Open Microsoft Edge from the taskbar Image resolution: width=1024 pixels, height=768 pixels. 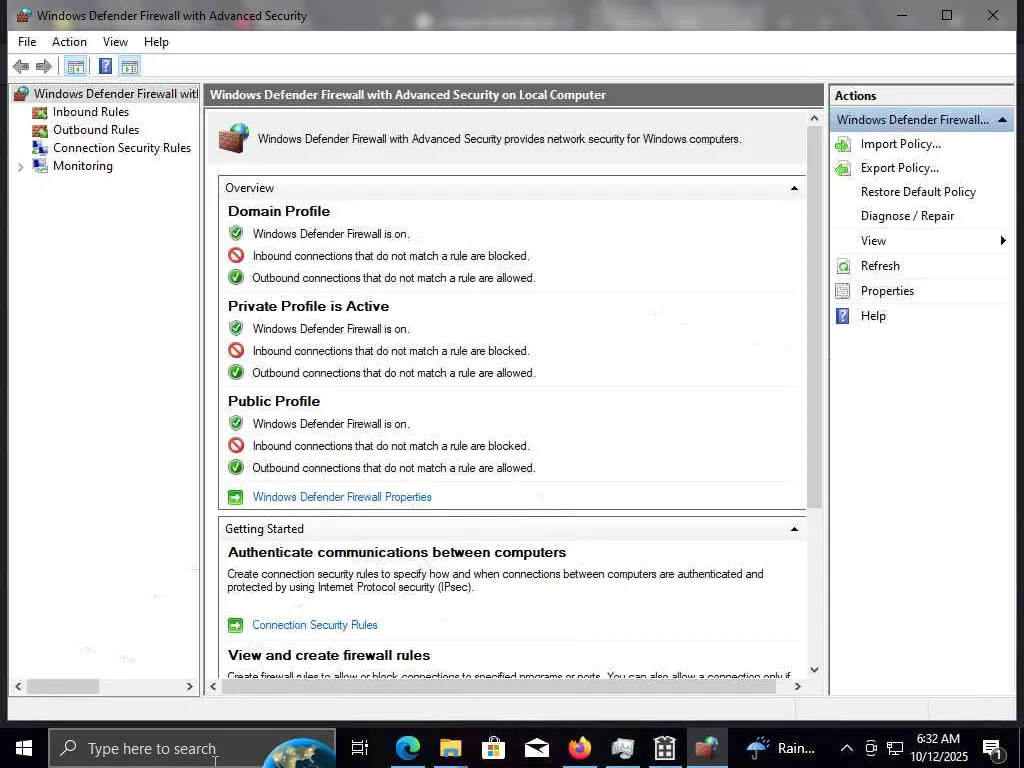(x=408, y=748)
